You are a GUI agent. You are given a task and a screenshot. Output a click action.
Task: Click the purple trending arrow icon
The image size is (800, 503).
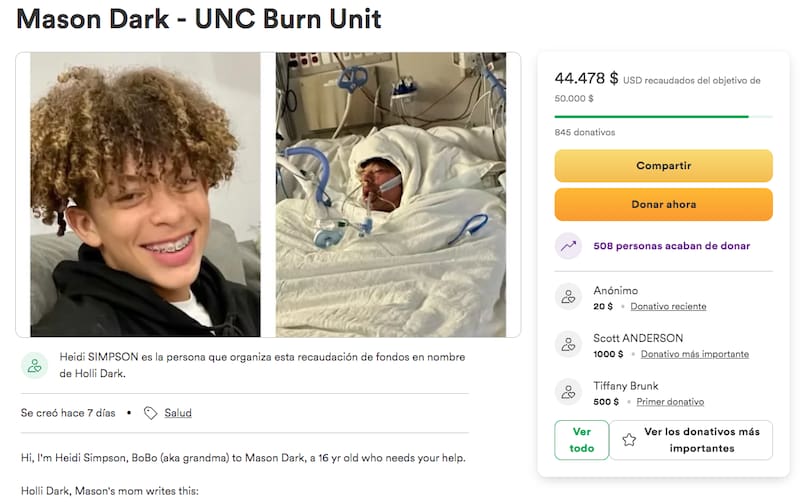click(569, 245)
